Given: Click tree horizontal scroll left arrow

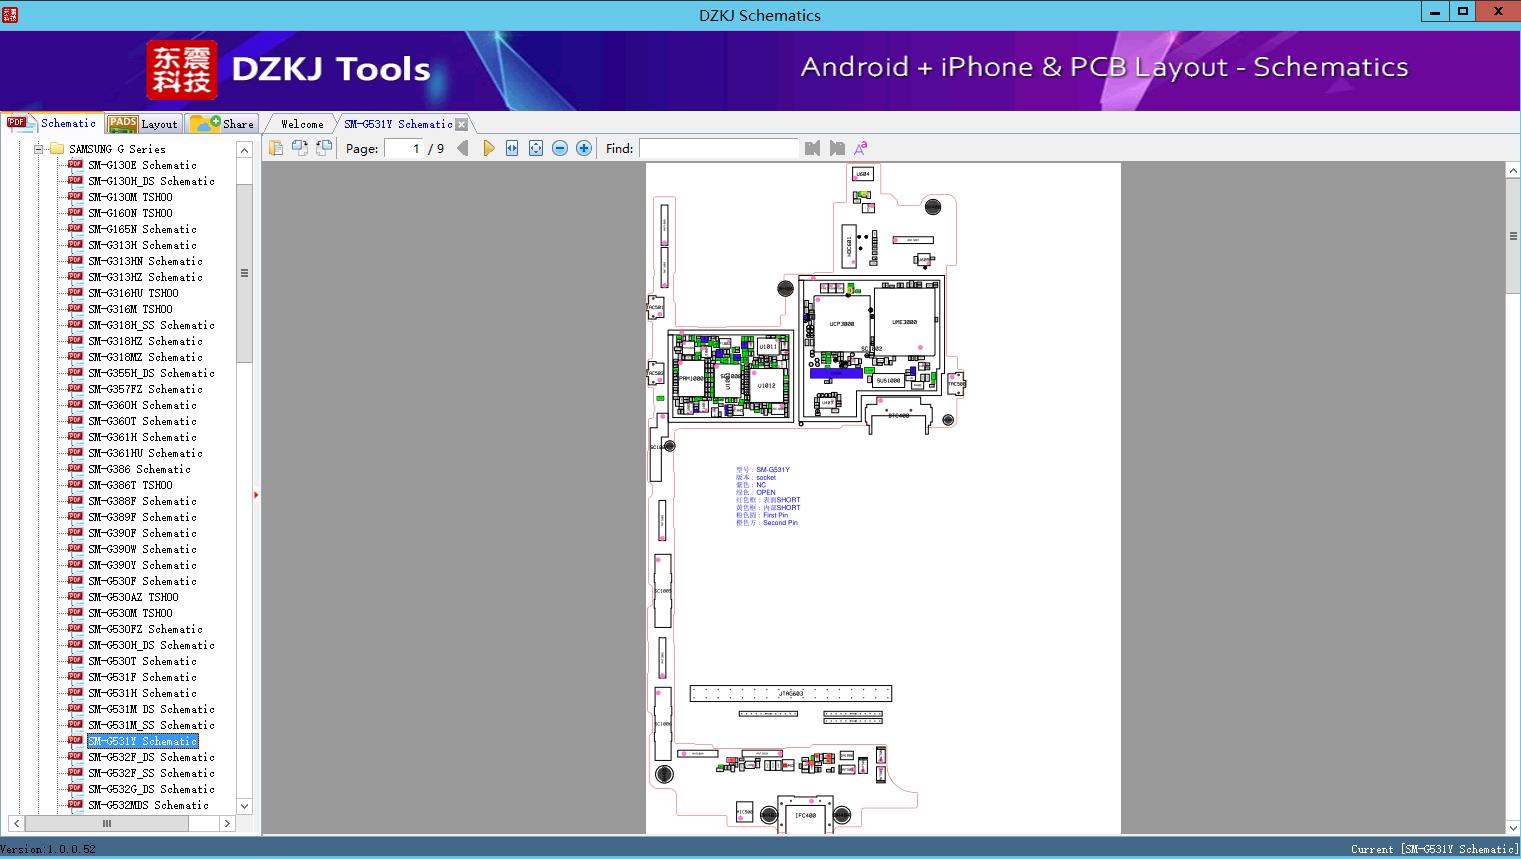Looking at the screenshot, I should (x=16, y=824).
